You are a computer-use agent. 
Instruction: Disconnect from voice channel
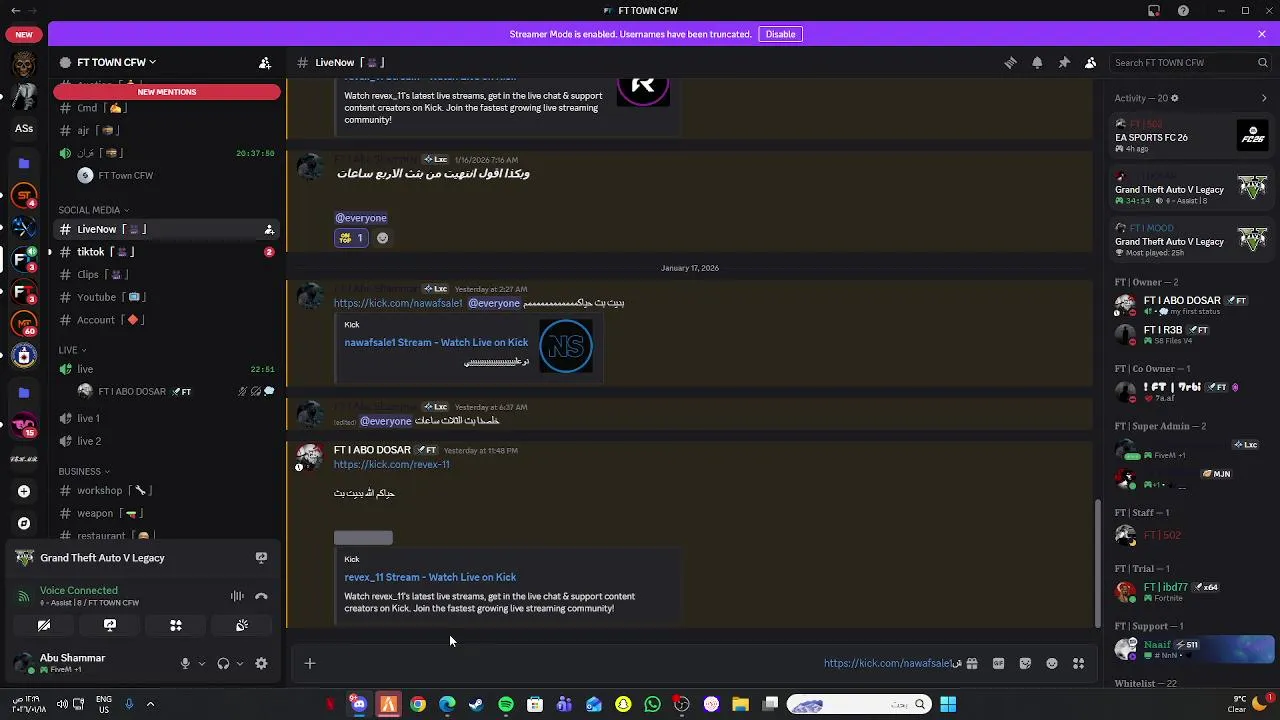(261, 597)
